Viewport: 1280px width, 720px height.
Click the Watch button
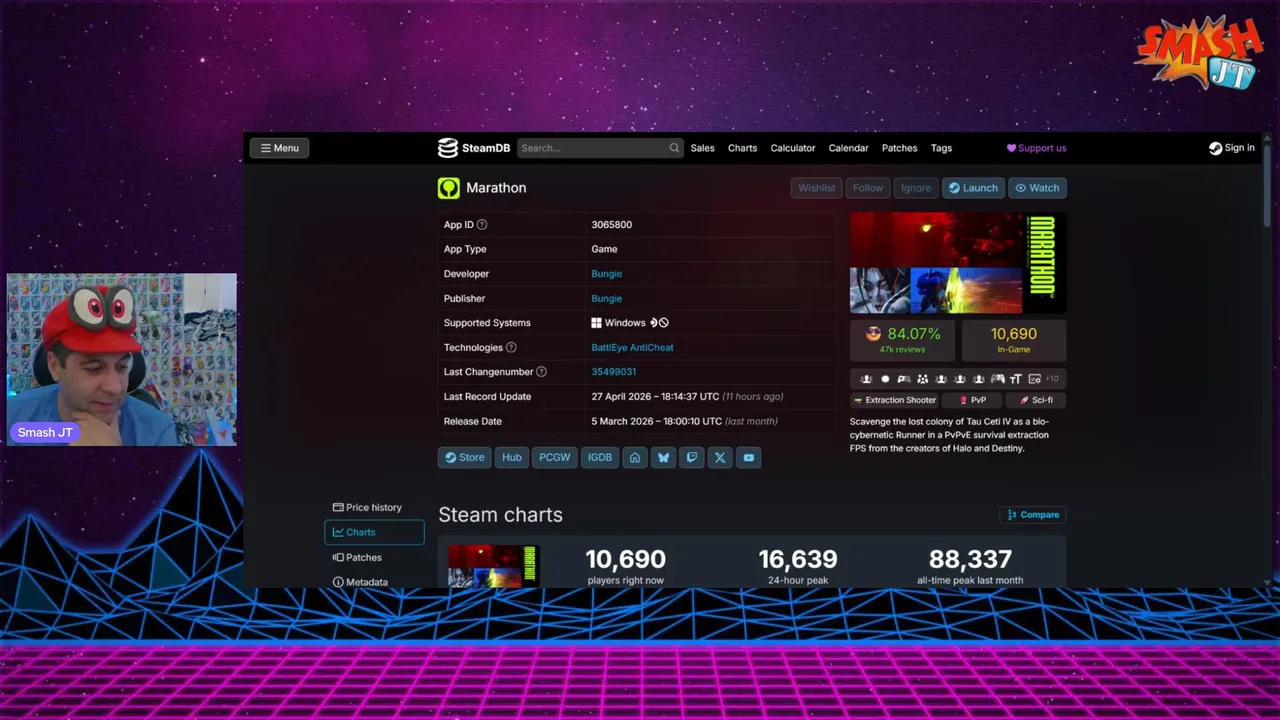coord(1037,188)
